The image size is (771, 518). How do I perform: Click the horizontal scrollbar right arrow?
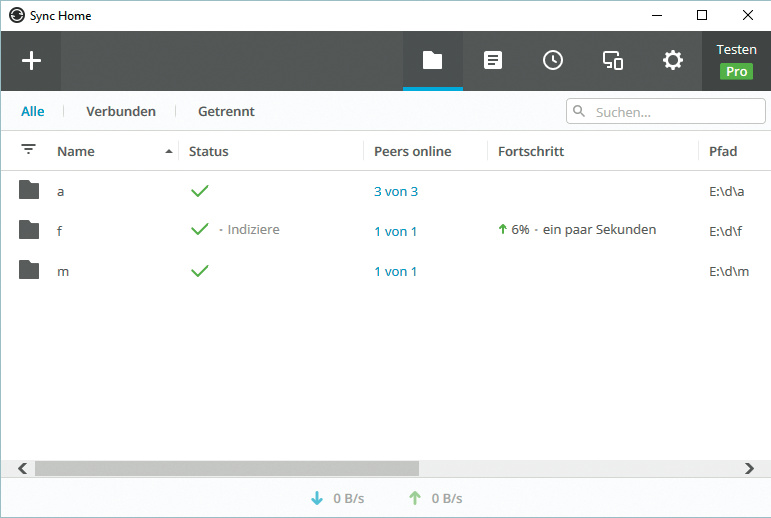coord(750,468)
